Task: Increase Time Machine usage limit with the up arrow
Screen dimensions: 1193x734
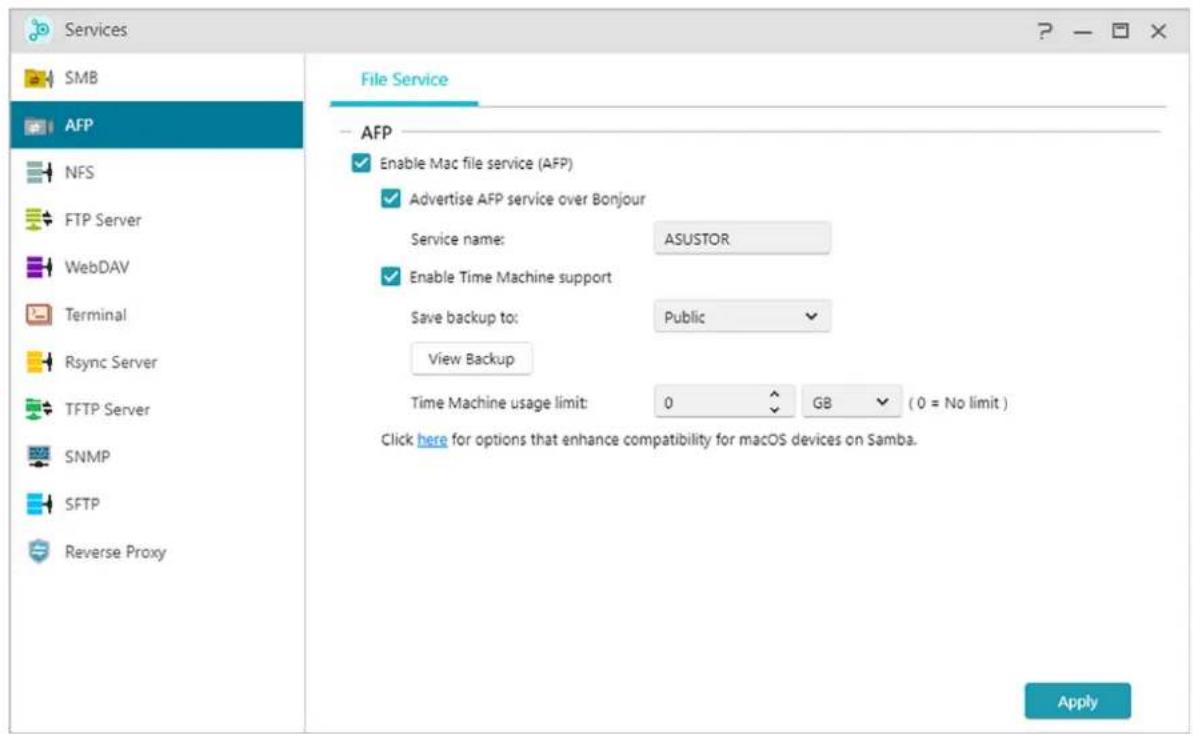Action: 775,394
